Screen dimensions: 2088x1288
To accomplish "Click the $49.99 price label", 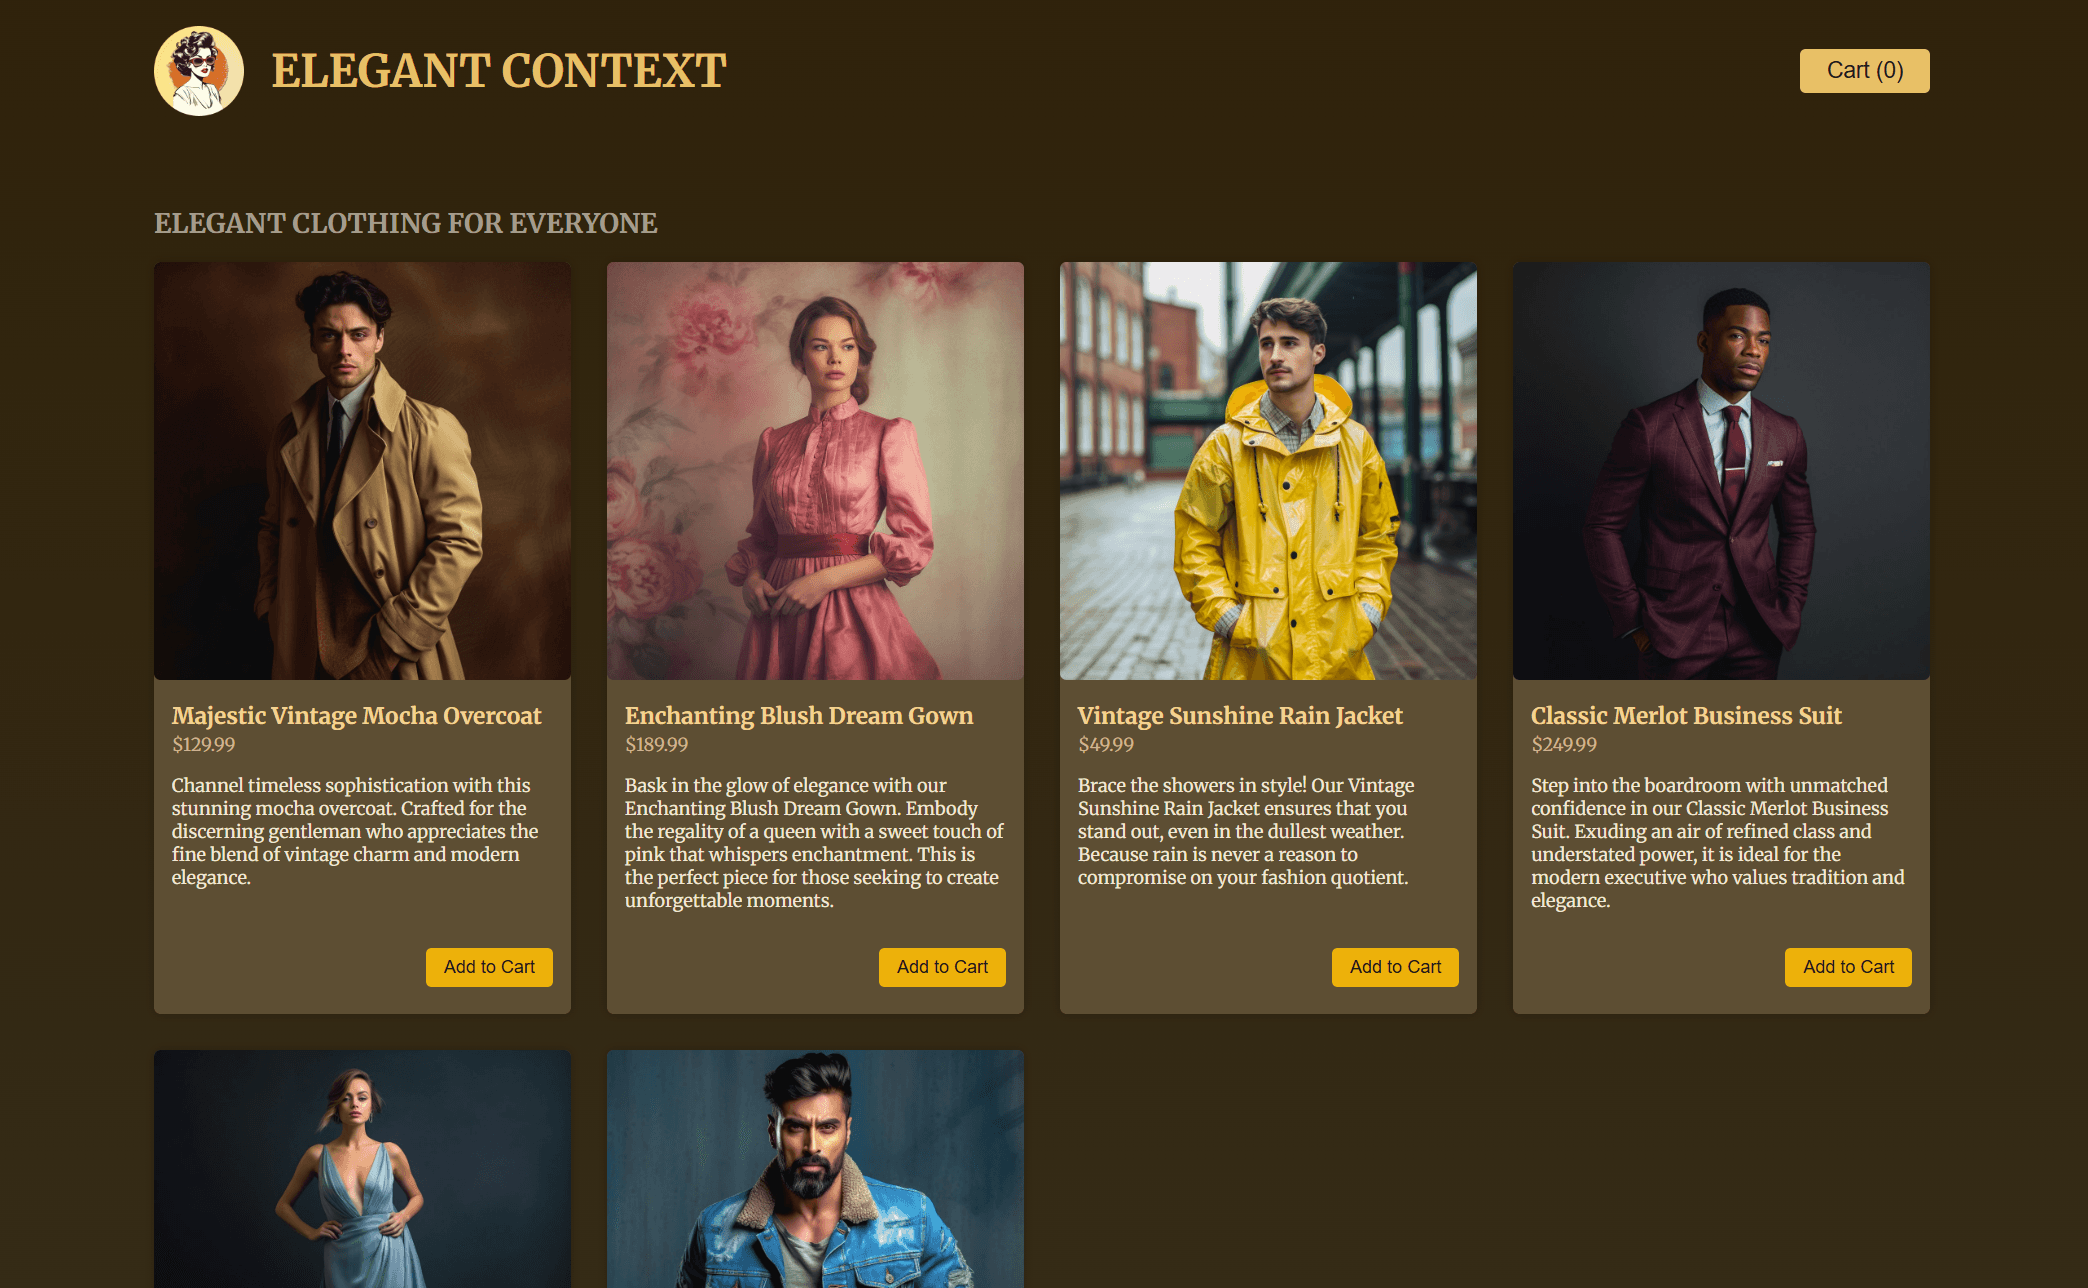I will [1106, 744].
